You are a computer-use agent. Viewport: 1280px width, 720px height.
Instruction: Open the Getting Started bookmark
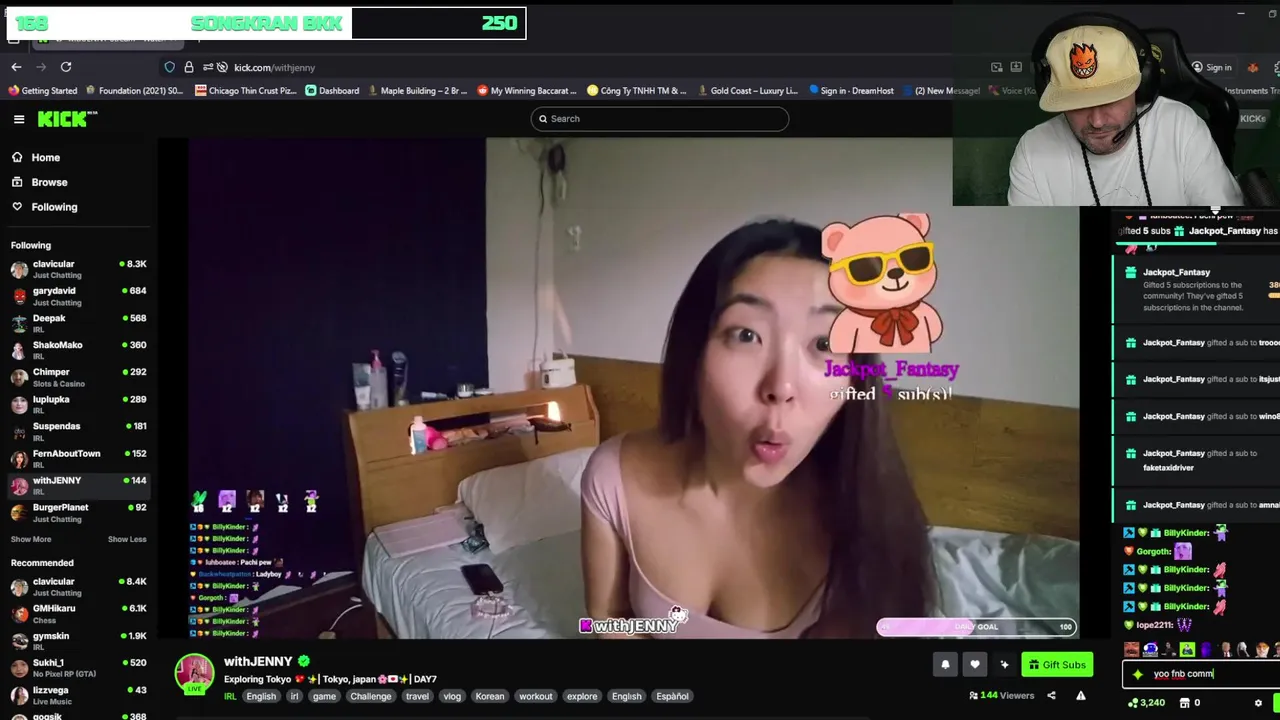click(43, 90)
